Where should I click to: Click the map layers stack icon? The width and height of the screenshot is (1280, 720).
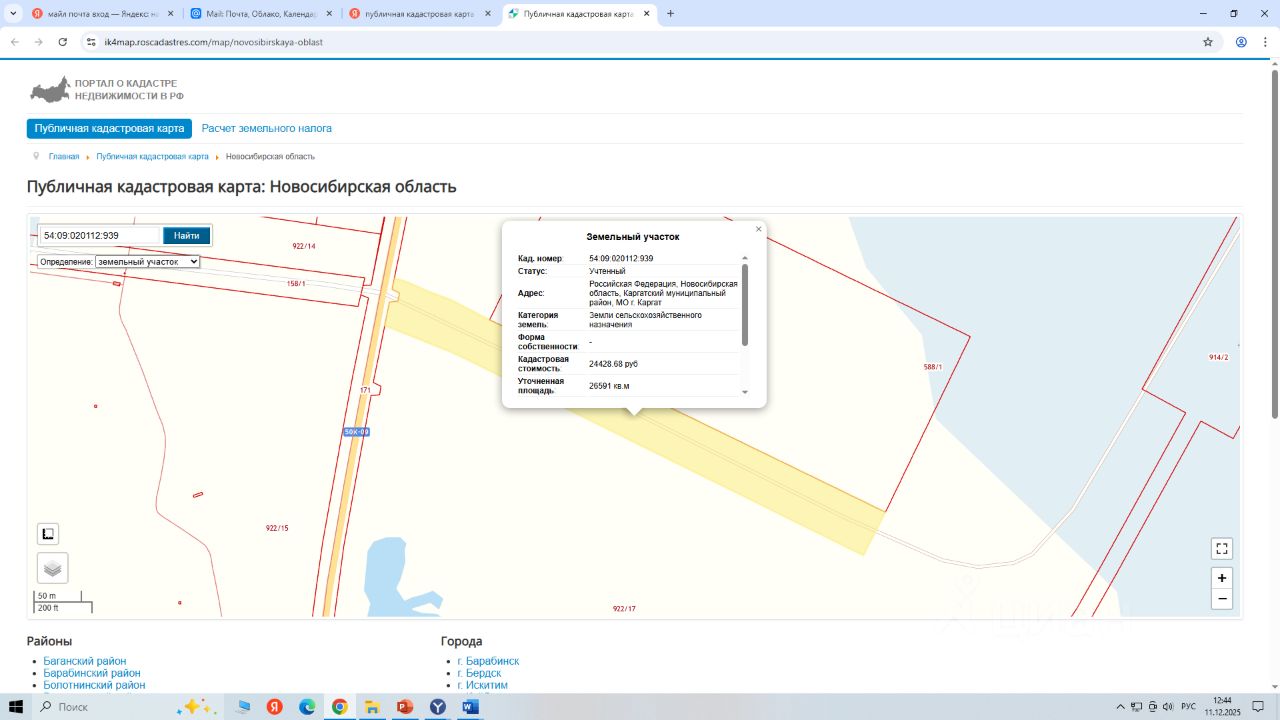click(x=52, y=568)
